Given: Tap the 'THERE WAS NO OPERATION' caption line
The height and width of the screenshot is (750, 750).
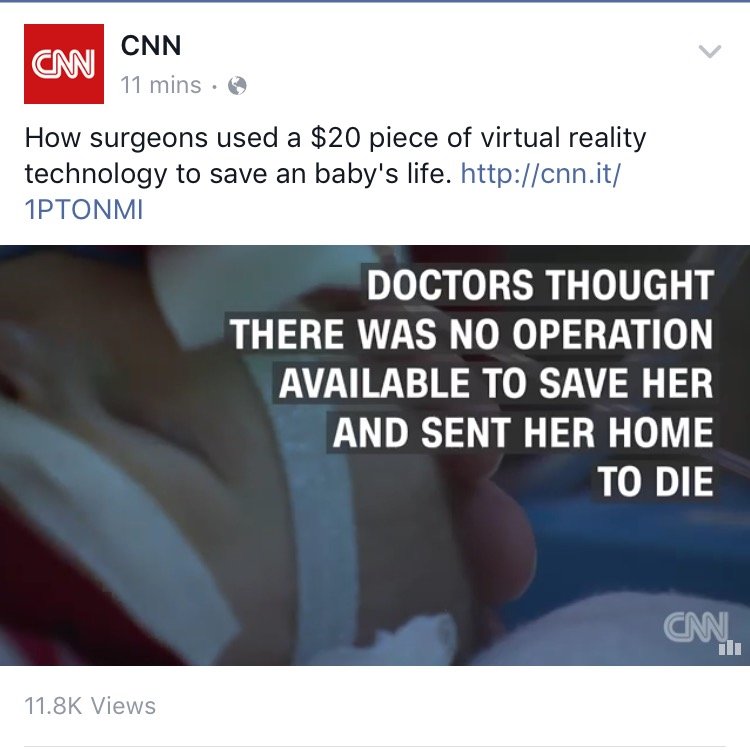Looking at the screenshot, I should 471,334.
